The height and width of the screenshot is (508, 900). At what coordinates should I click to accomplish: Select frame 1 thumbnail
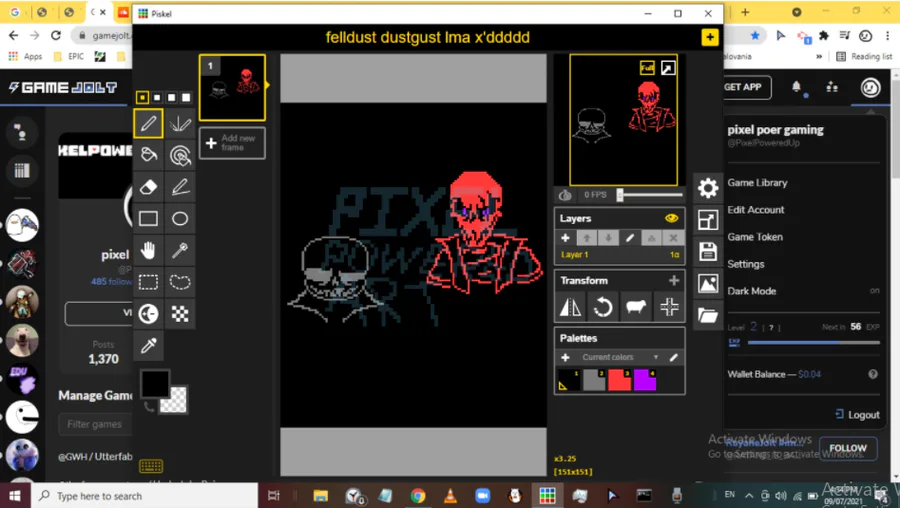coord(232,87)
